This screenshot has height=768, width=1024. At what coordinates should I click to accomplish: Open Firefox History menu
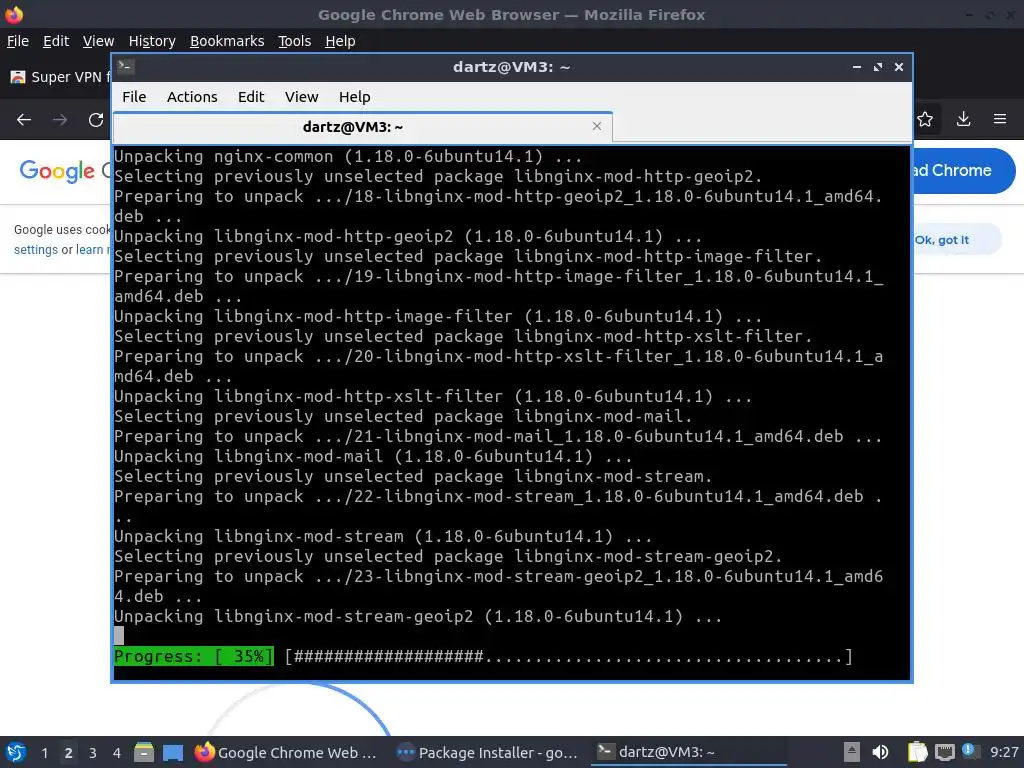tap(152, 41)
